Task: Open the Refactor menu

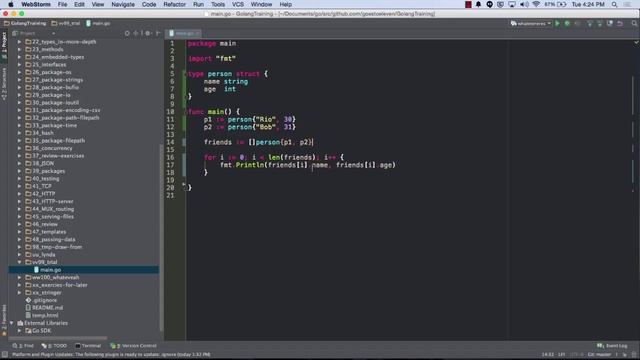Action: [x=174, y=4]
